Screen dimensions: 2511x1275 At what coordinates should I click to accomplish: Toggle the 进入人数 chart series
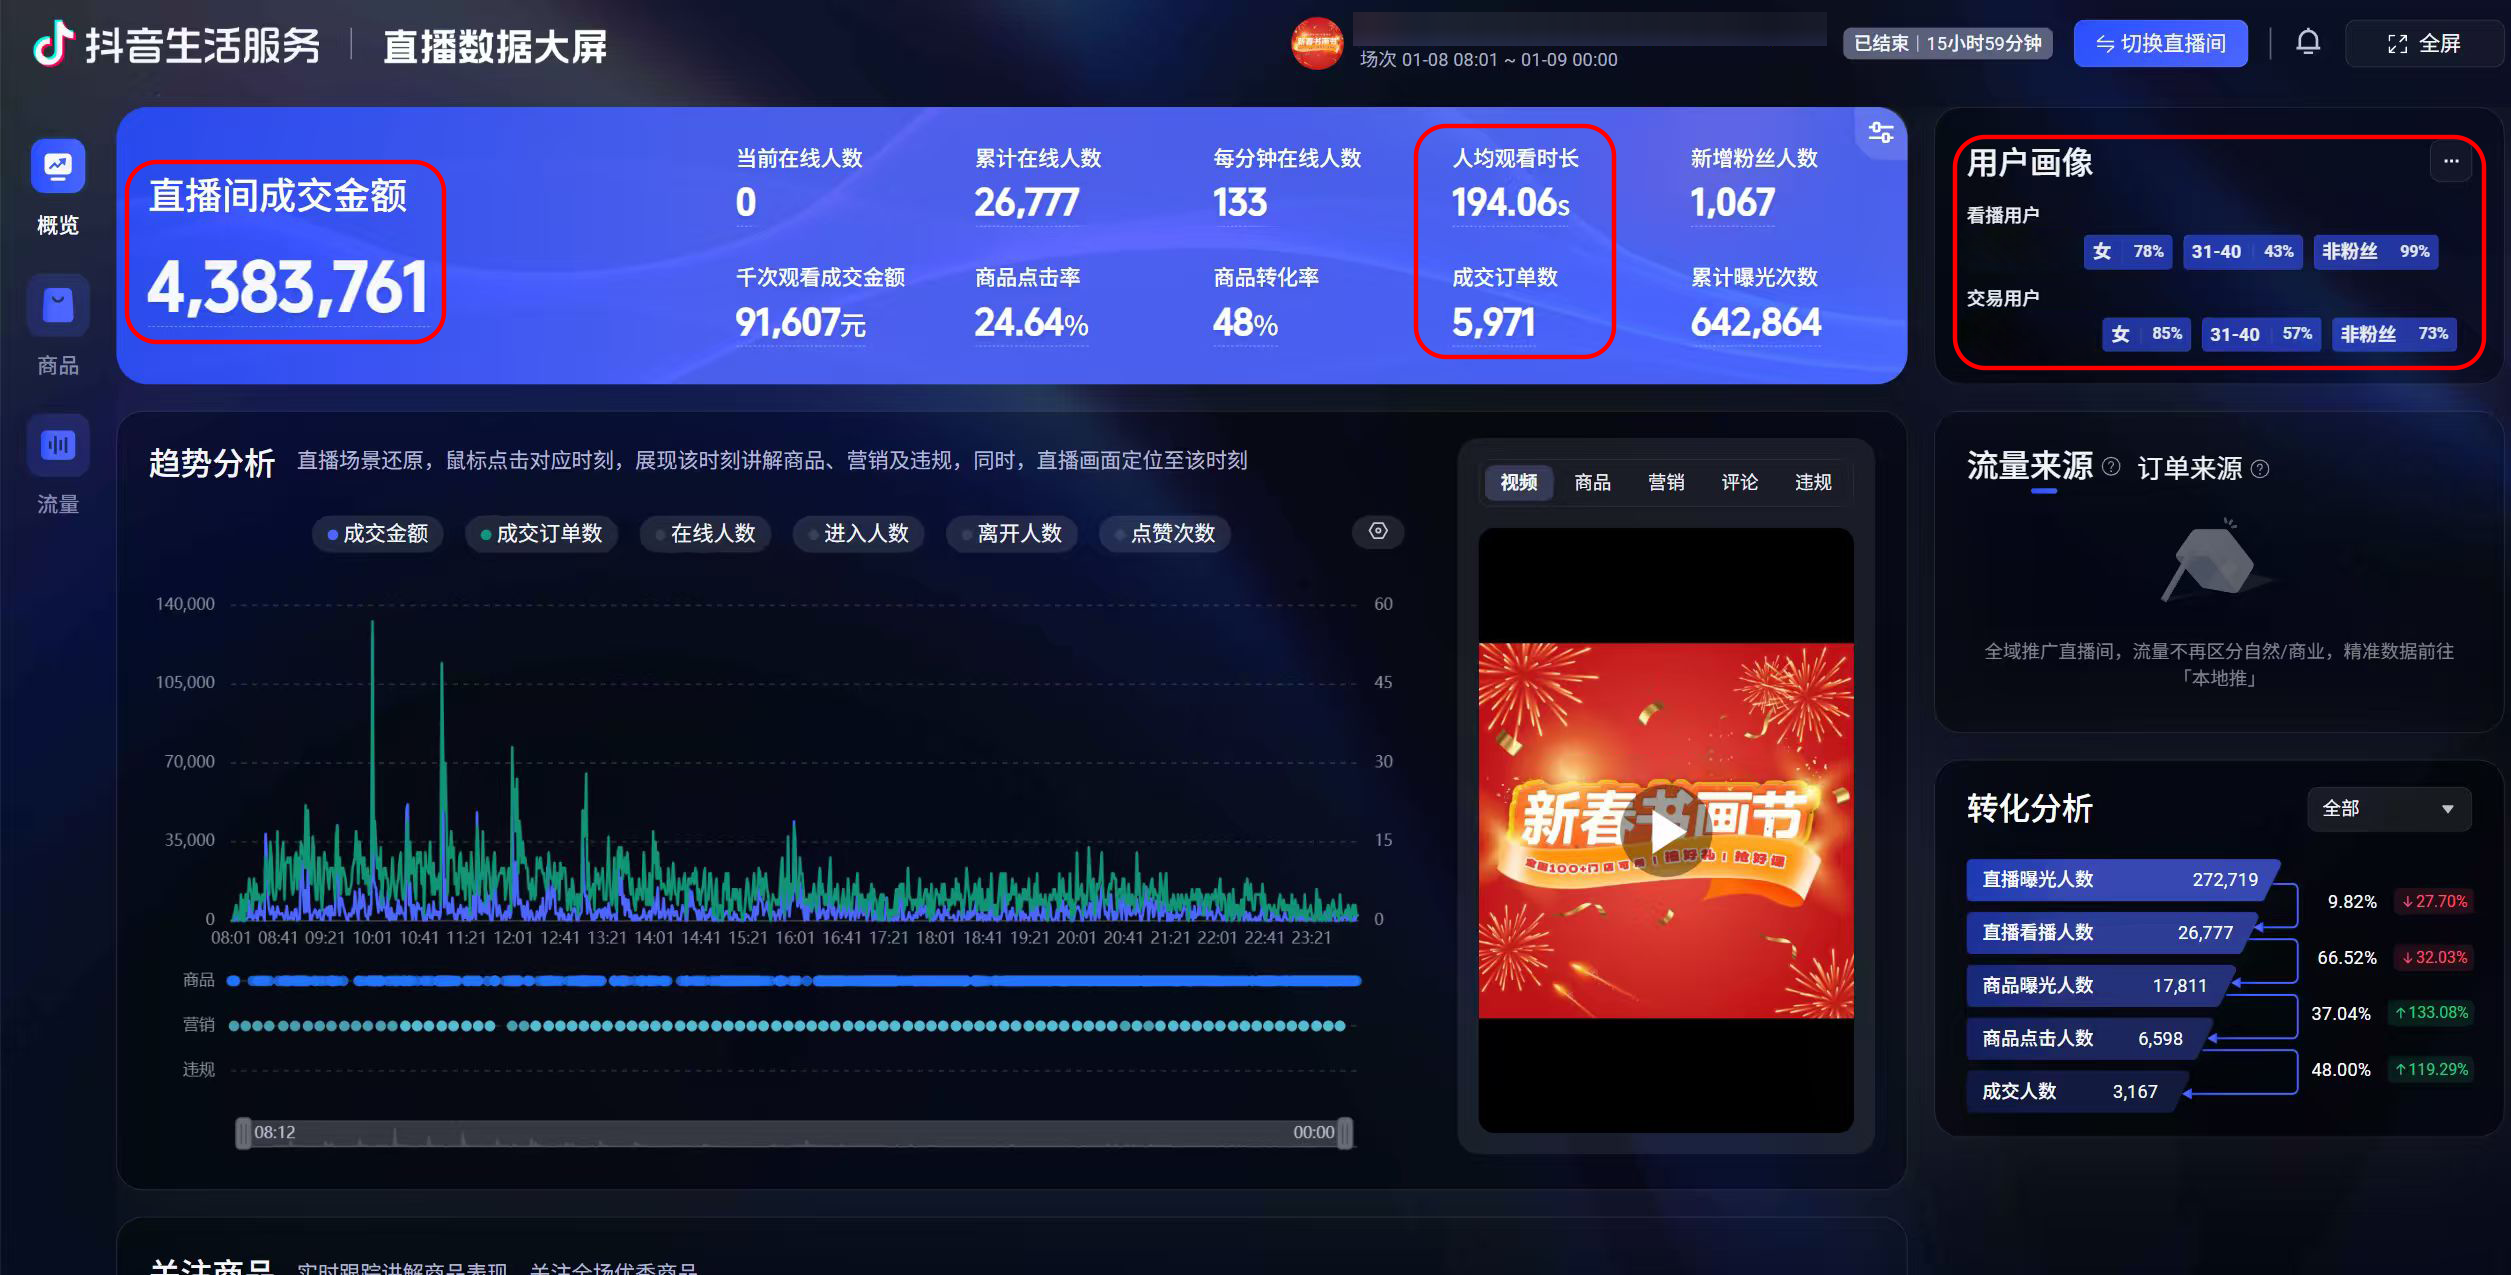pos(858,533)
